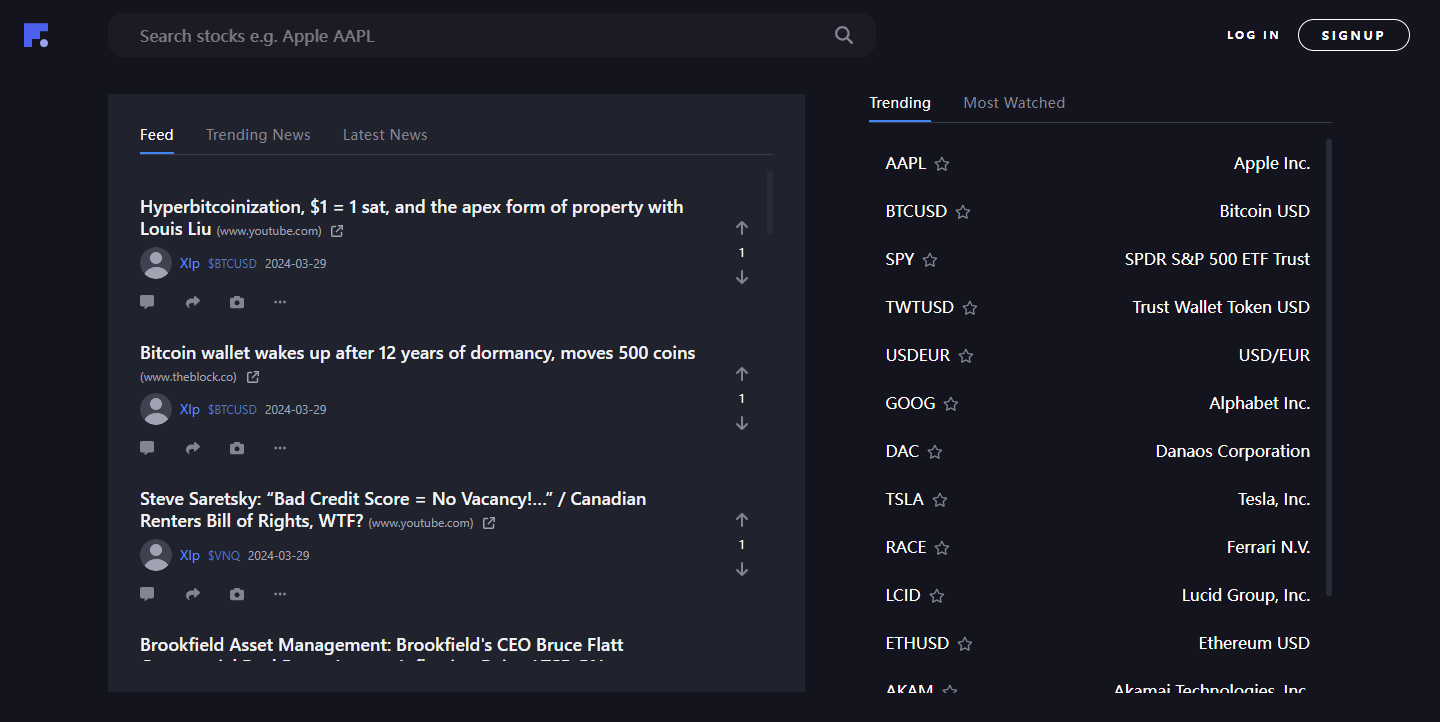Upvote the Bitcoin wallet wakes up post

[742, 374]
